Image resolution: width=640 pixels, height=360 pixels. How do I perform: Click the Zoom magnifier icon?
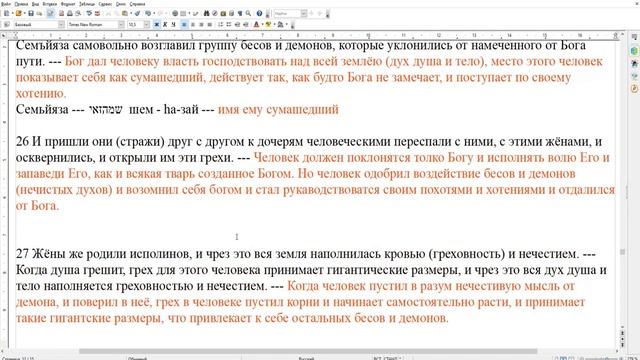[248, 13]
